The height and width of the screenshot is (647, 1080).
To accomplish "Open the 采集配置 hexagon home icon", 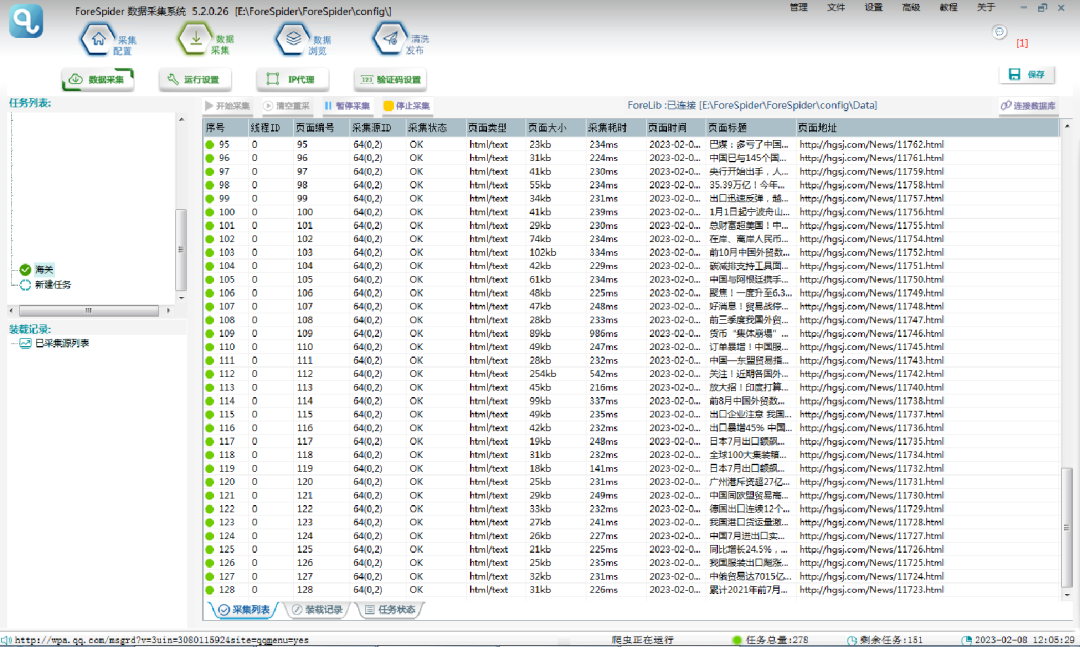I will [x=98, y=39].
